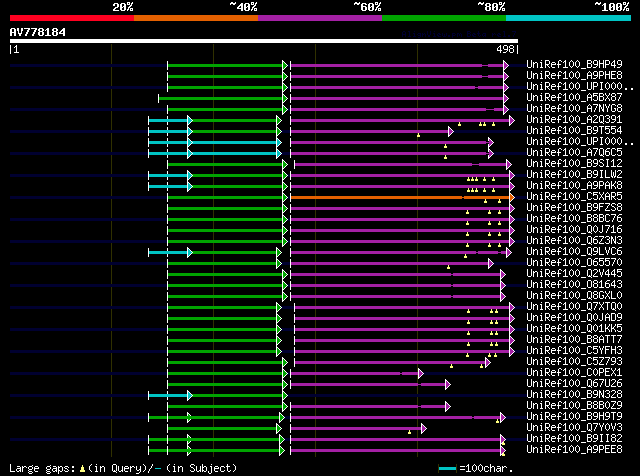640x476 pixels.
Task: Click the purple alignment bar in Q7Y0V3 row
Action: click(x=358, y=429)
